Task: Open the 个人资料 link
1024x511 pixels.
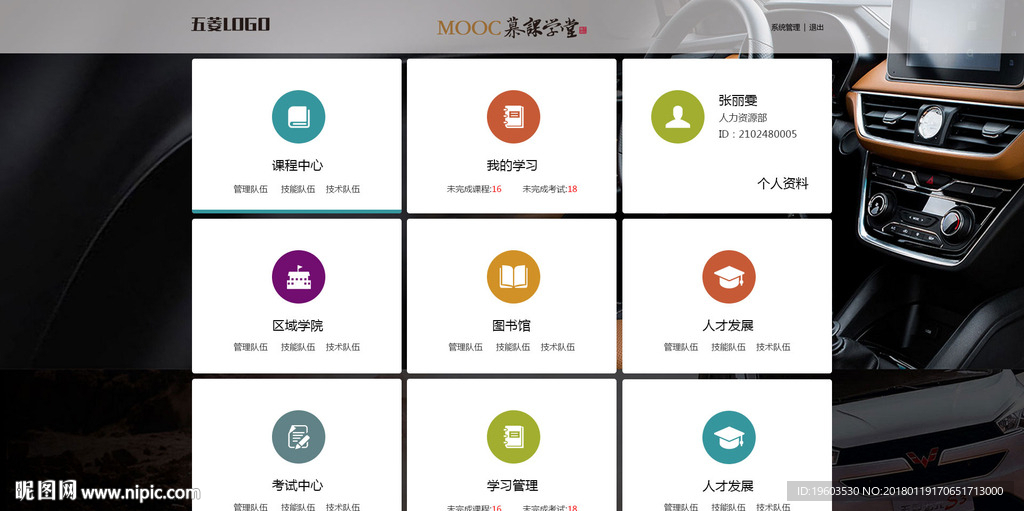Action: pos(782,184)
